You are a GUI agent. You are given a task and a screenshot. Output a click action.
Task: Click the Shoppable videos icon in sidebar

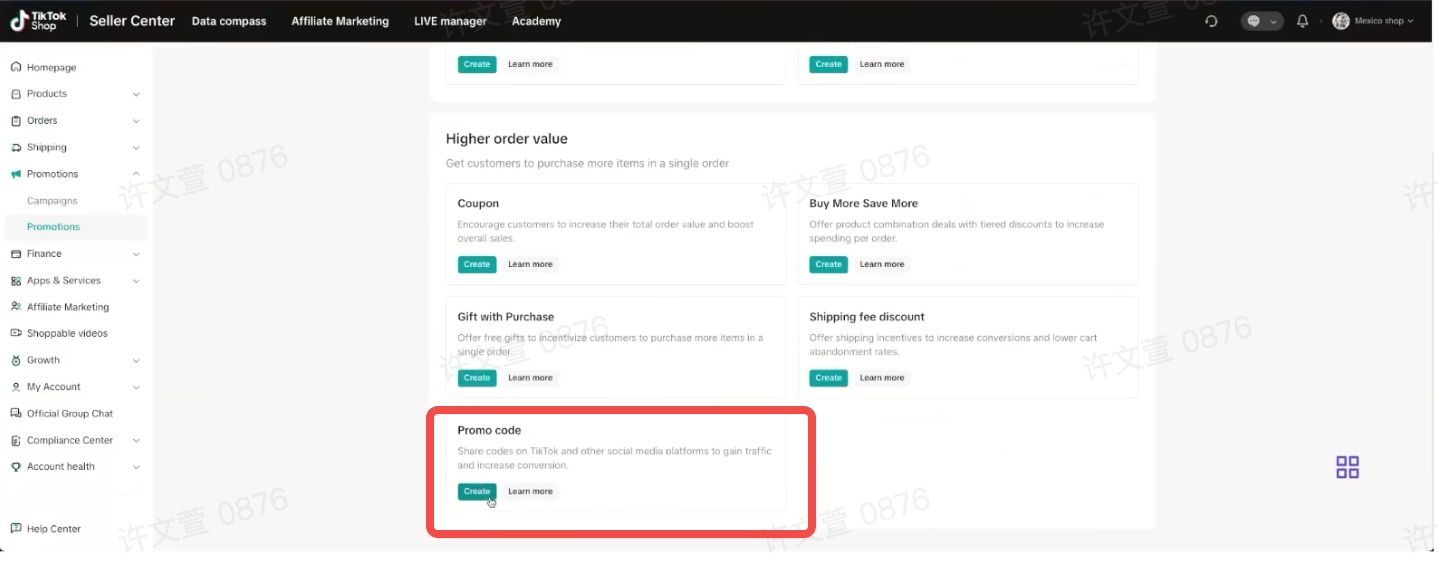16,334
